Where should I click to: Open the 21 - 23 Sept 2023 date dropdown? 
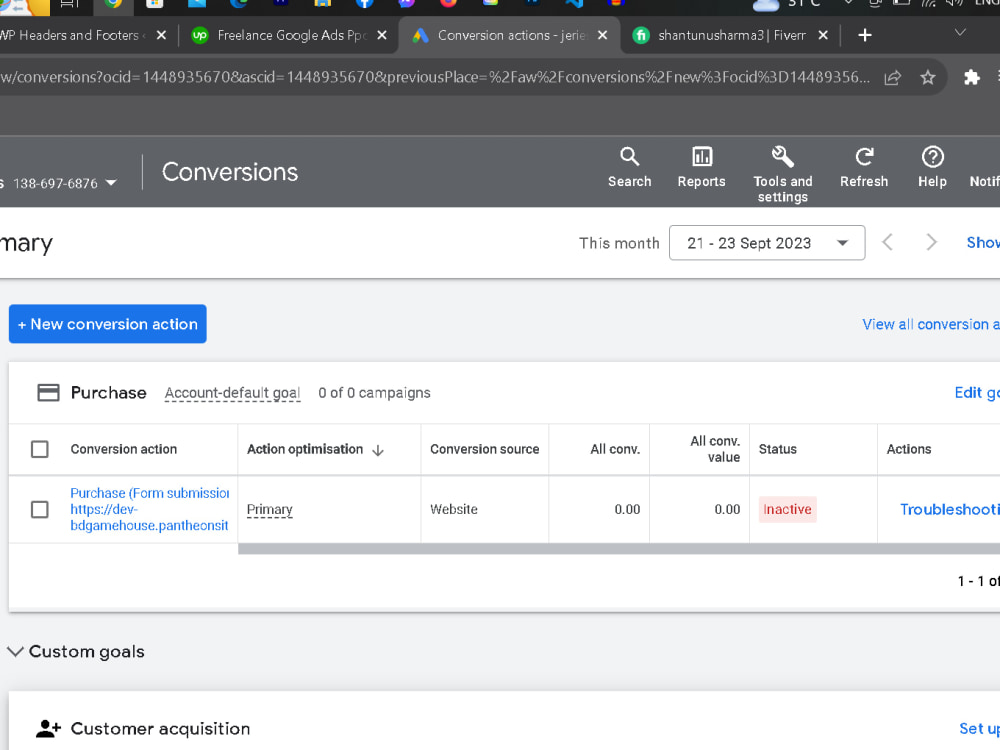(x=767, y=243)
